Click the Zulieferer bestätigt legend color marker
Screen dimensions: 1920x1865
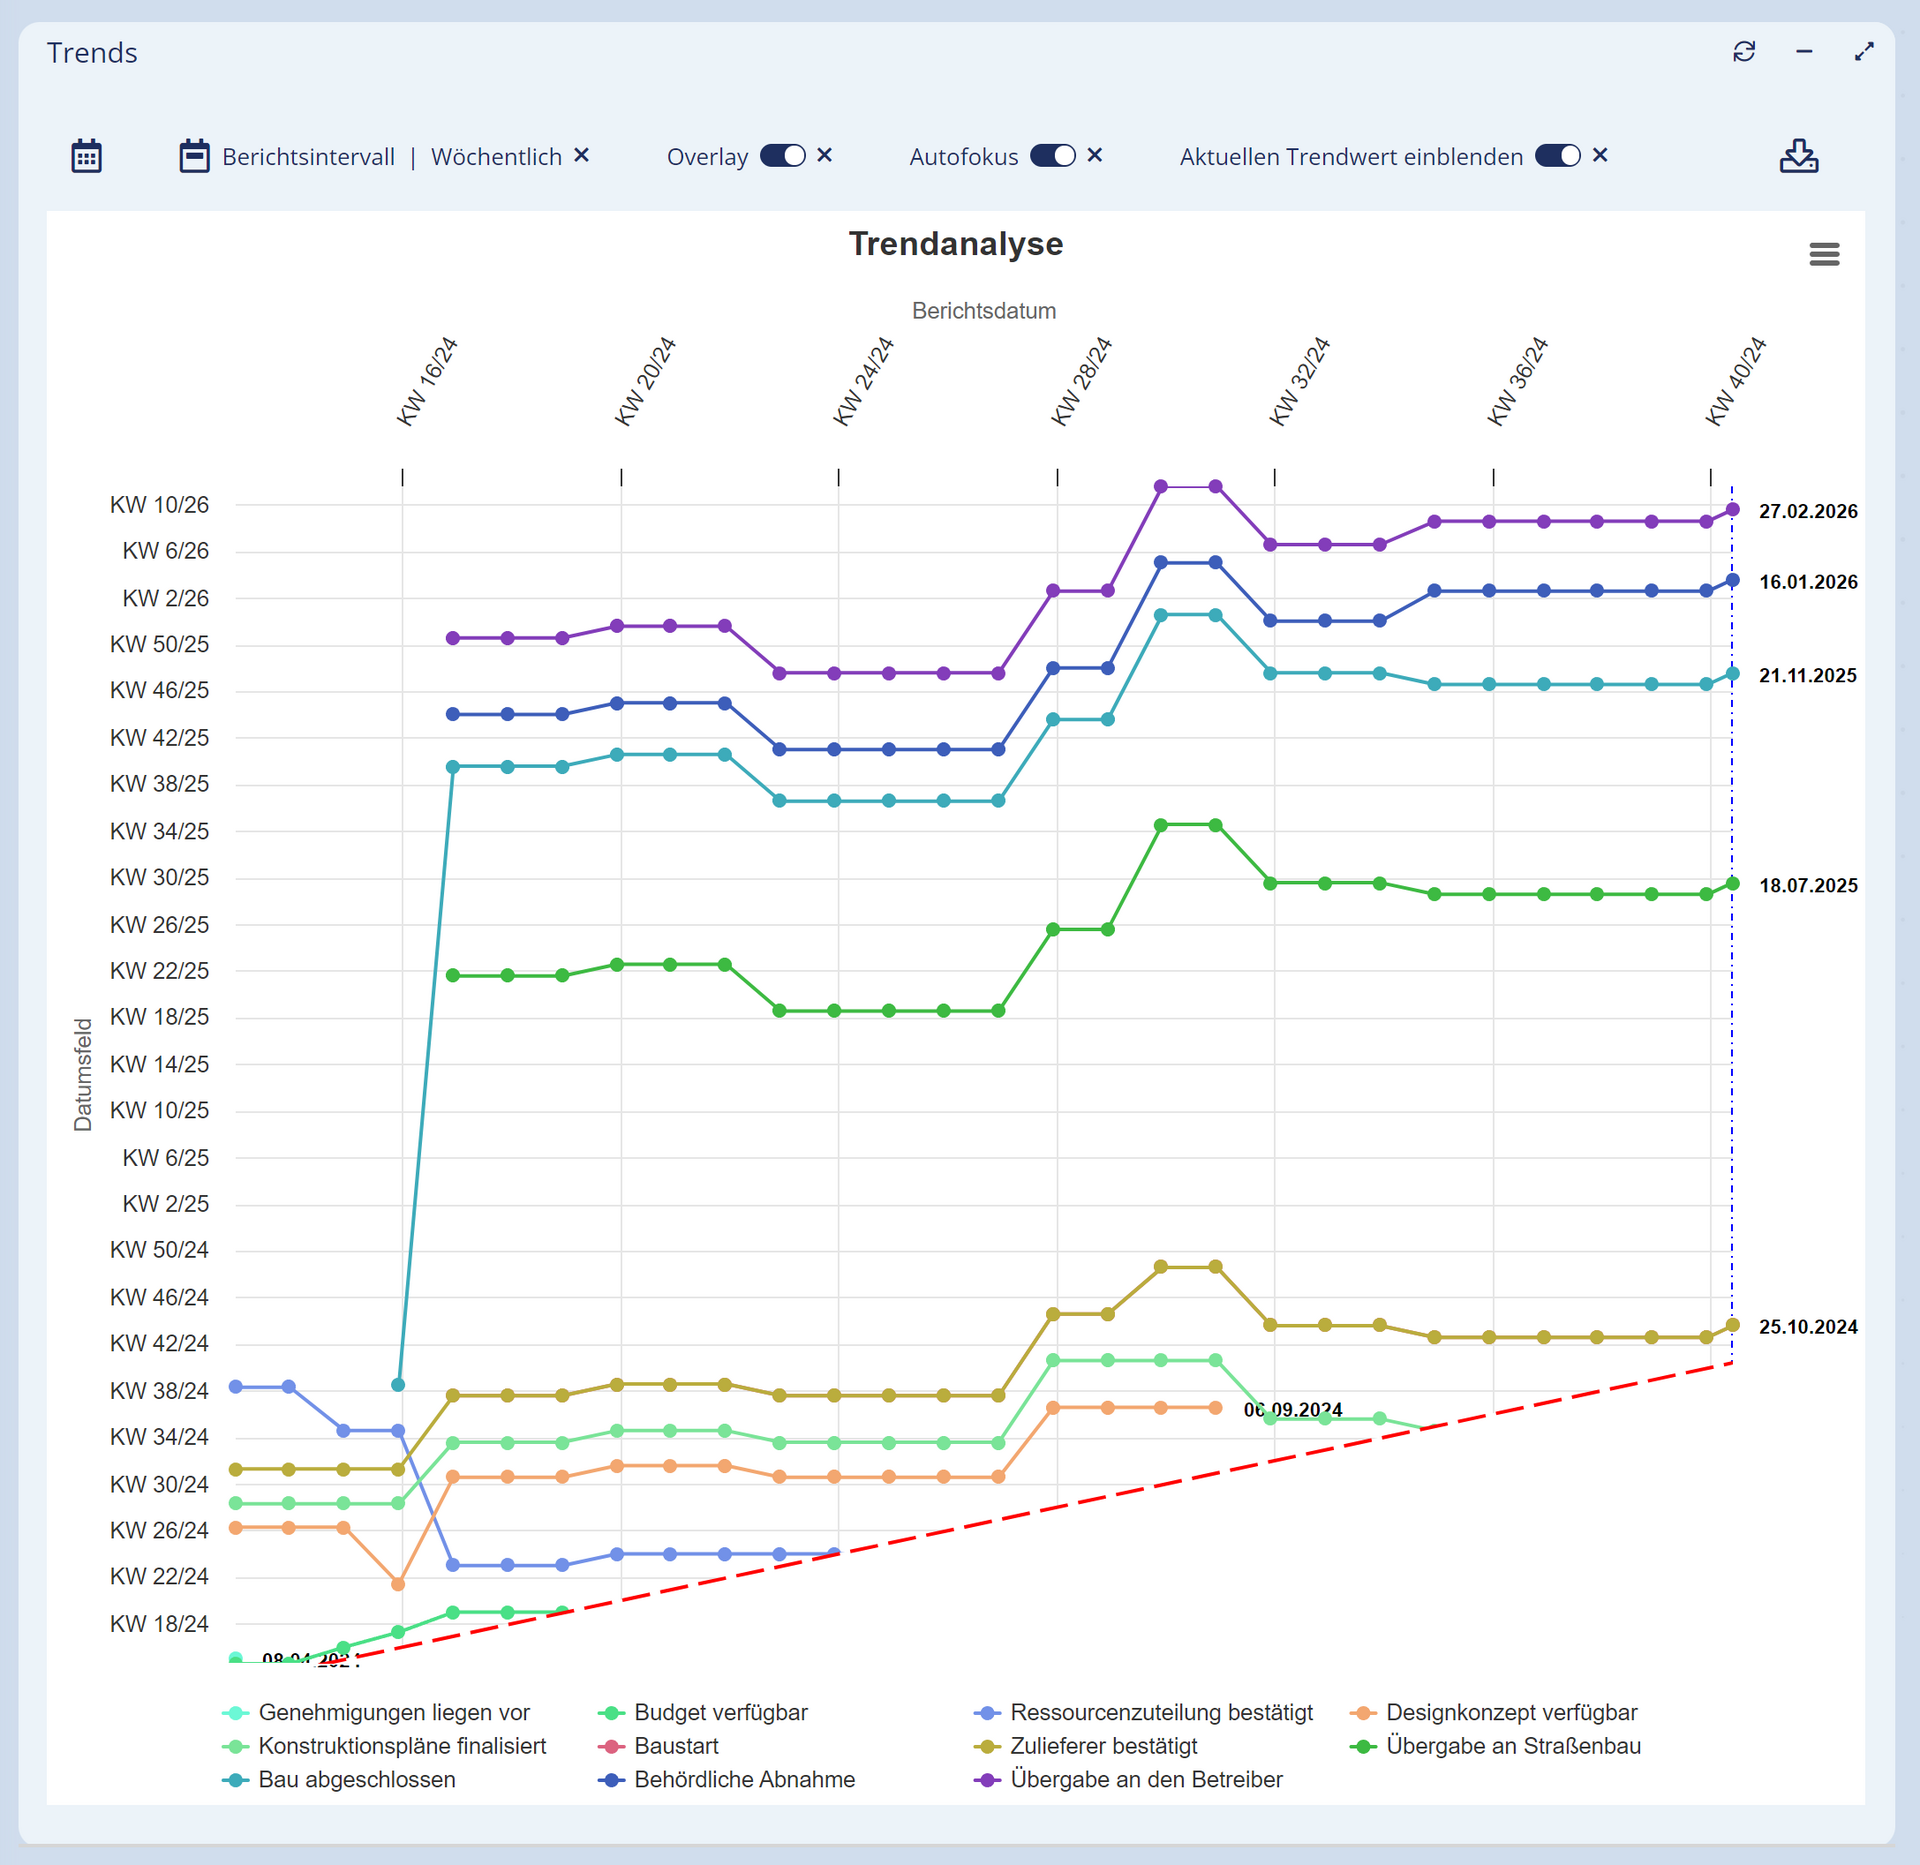tap(987, 1746)
